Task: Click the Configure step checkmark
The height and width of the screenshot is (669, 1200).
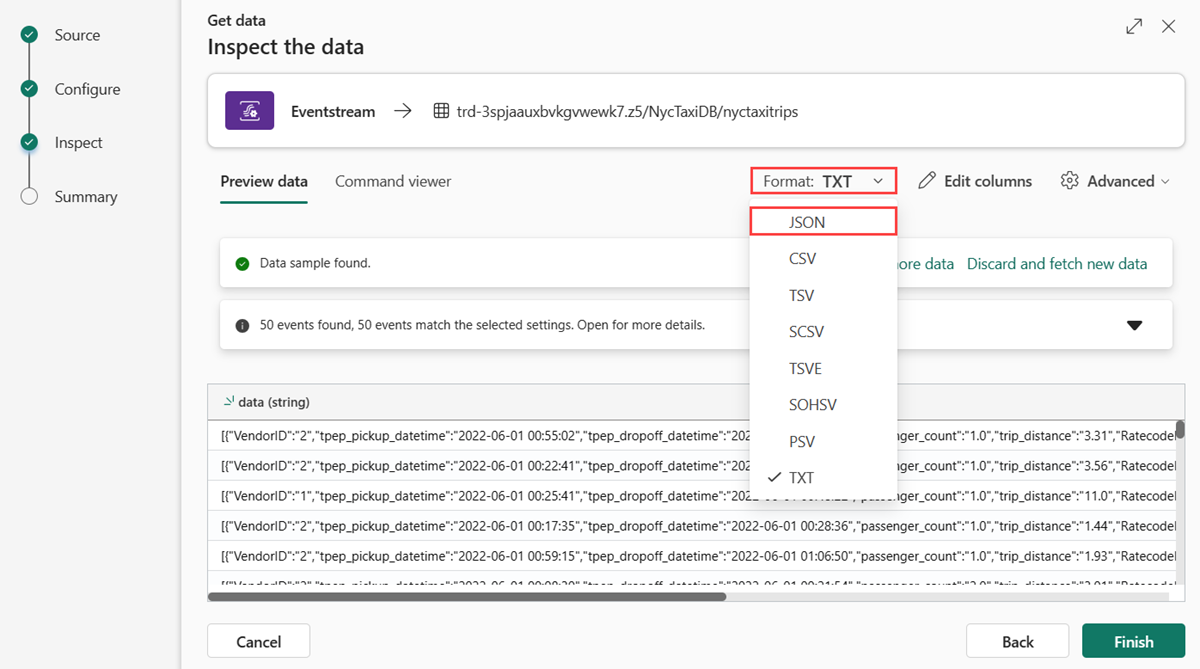Action: tap(29, 88)
